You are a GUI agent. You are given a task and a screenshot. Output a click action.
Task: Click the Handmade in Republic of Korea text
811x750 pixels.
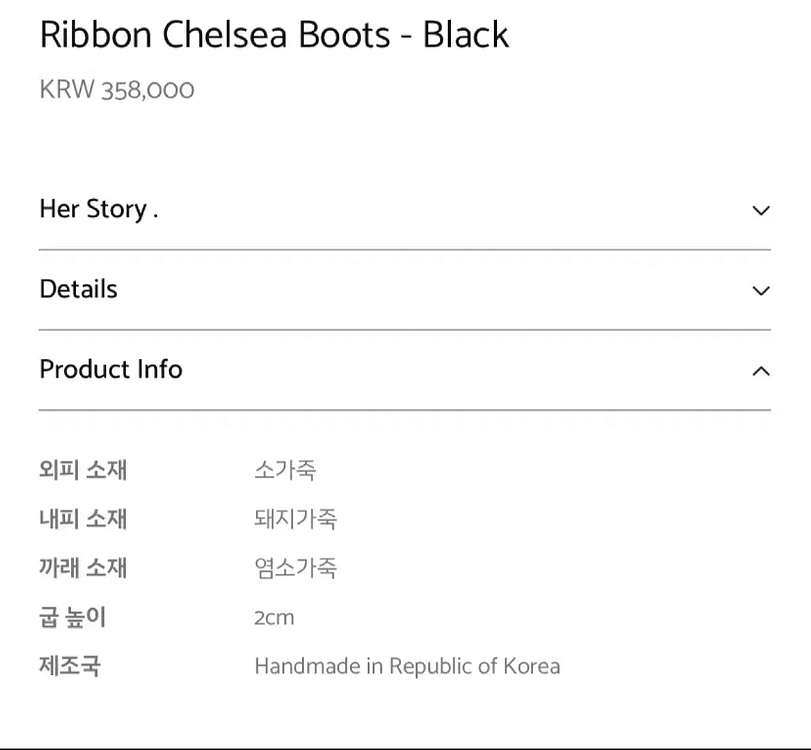tap(407, 666)
